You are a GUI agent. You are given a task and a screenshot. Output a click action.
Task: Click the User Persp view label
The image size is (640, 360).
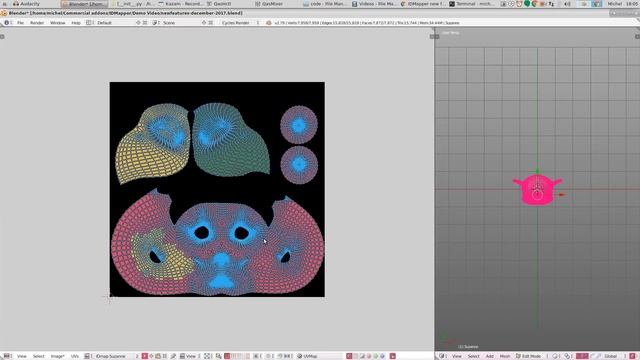[x=451, y=33]
